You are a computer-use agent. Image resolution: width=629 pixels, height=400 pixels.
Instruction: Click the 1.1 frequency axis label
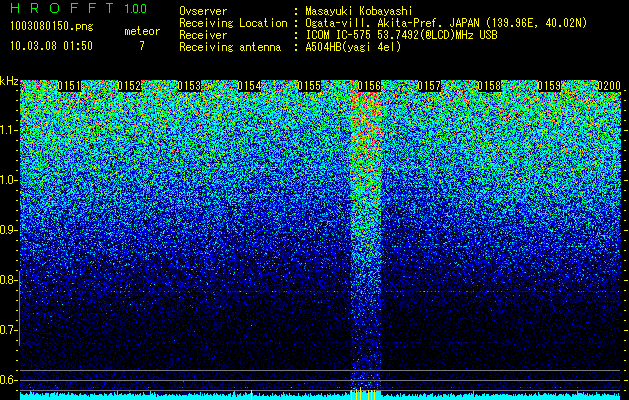(9, 130)
